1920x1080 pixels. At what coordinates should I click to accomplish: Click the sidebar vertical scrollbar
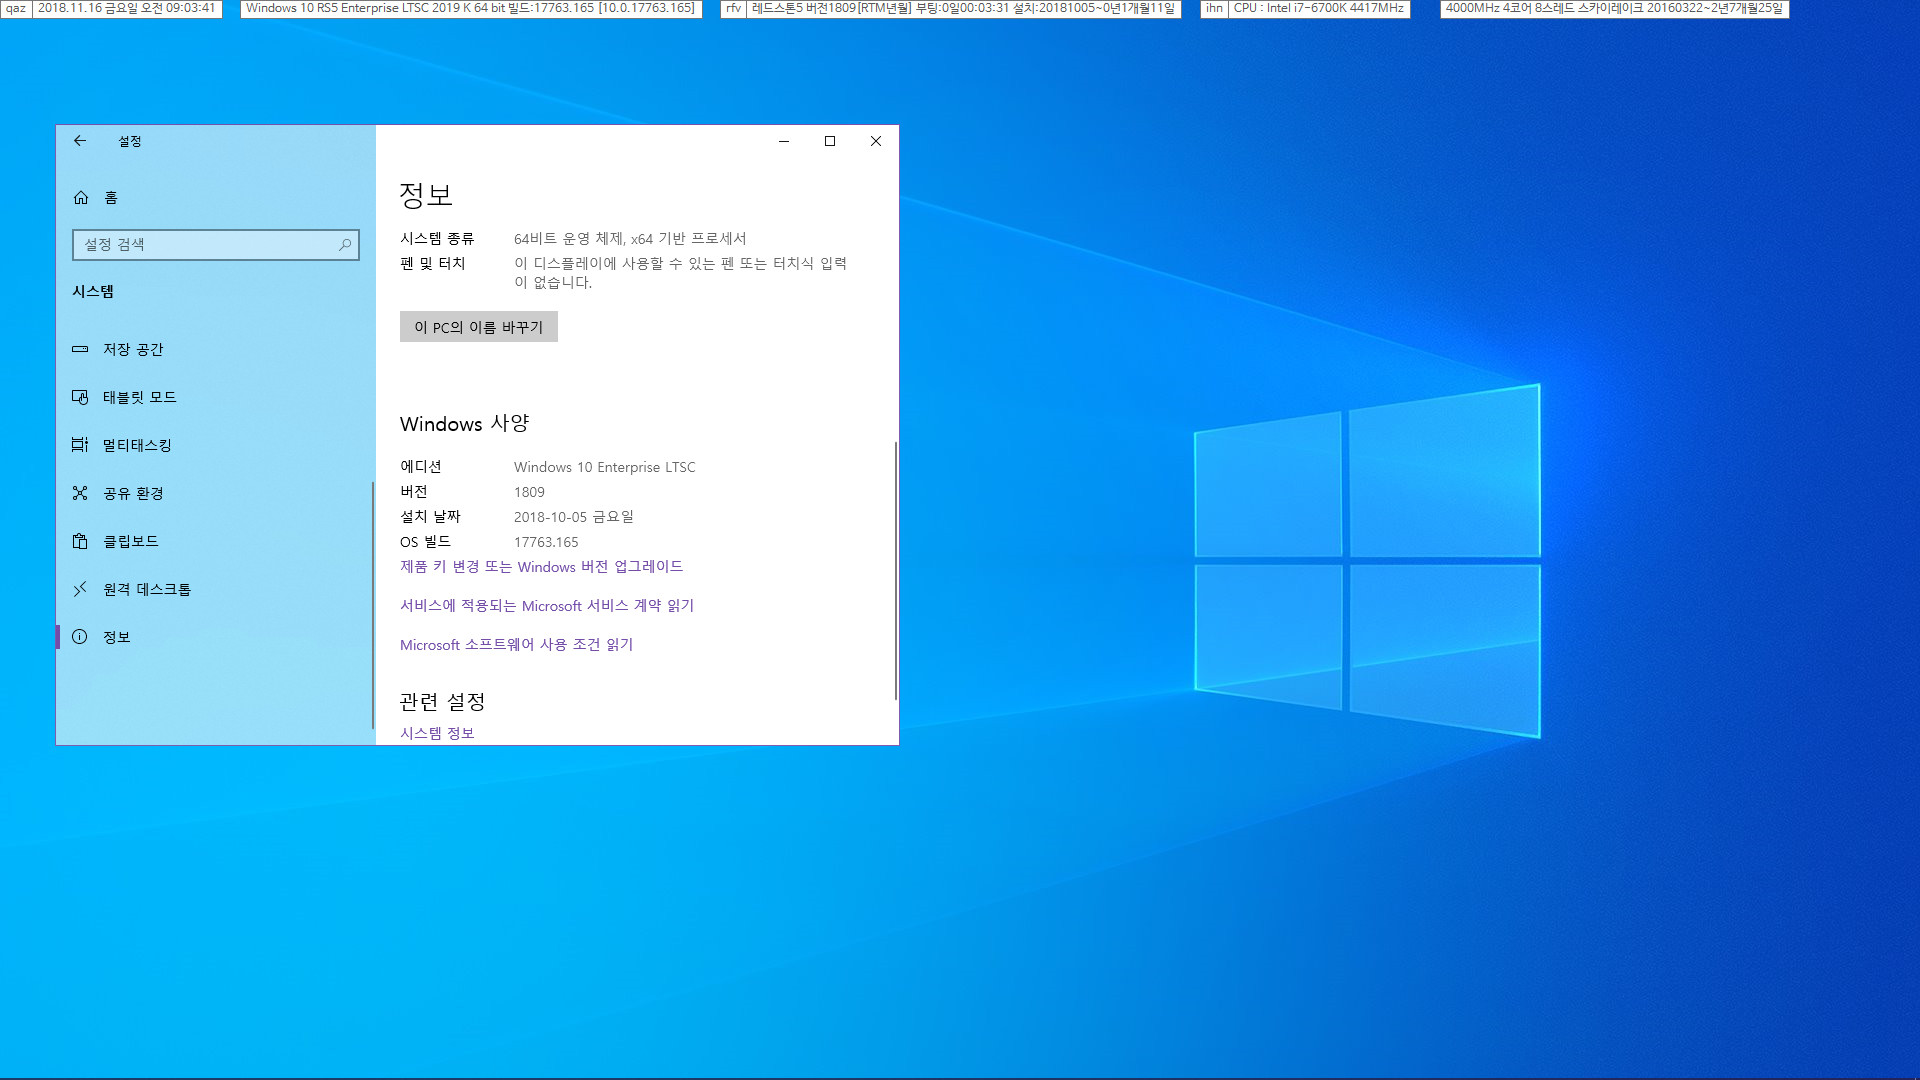point(372,605)
